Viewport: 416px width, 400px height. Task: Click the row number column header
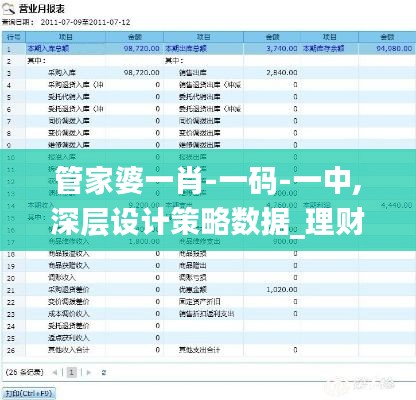[x=14, y=37]
